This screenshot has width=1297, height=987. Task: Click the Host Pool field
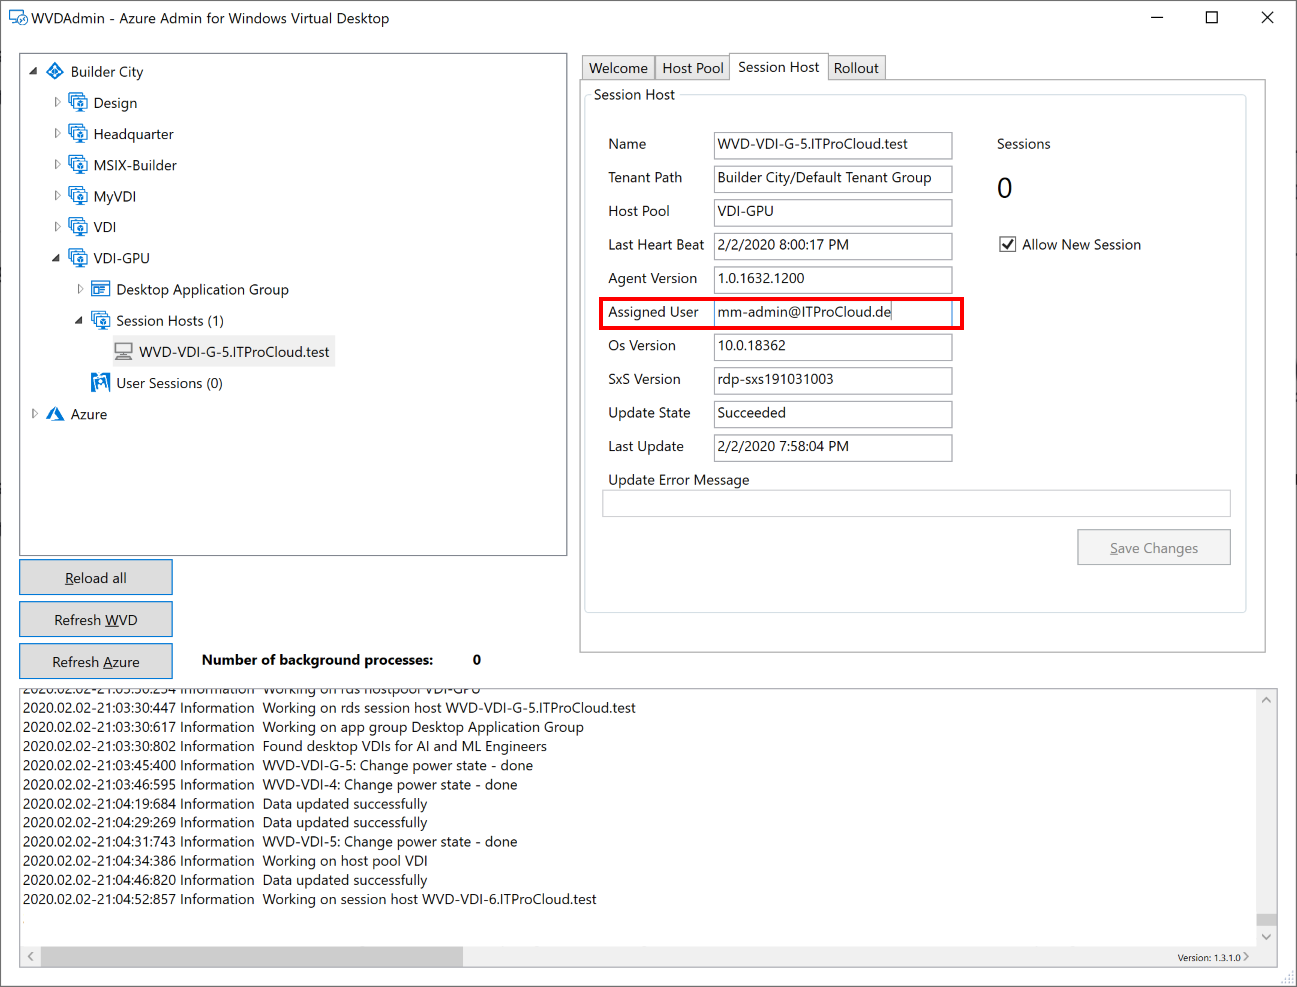[833, 212]
